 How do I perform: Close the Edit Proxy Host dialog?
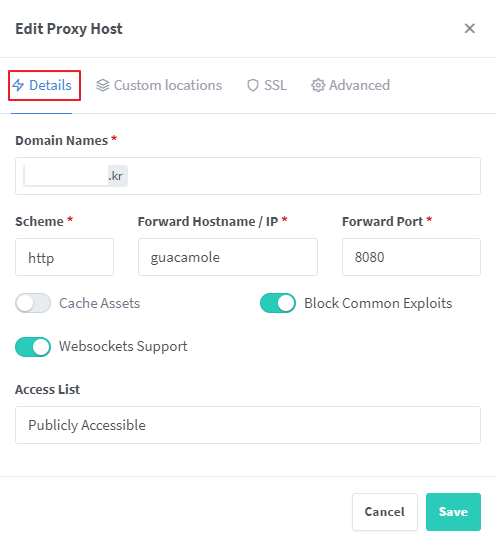[470, 29]
